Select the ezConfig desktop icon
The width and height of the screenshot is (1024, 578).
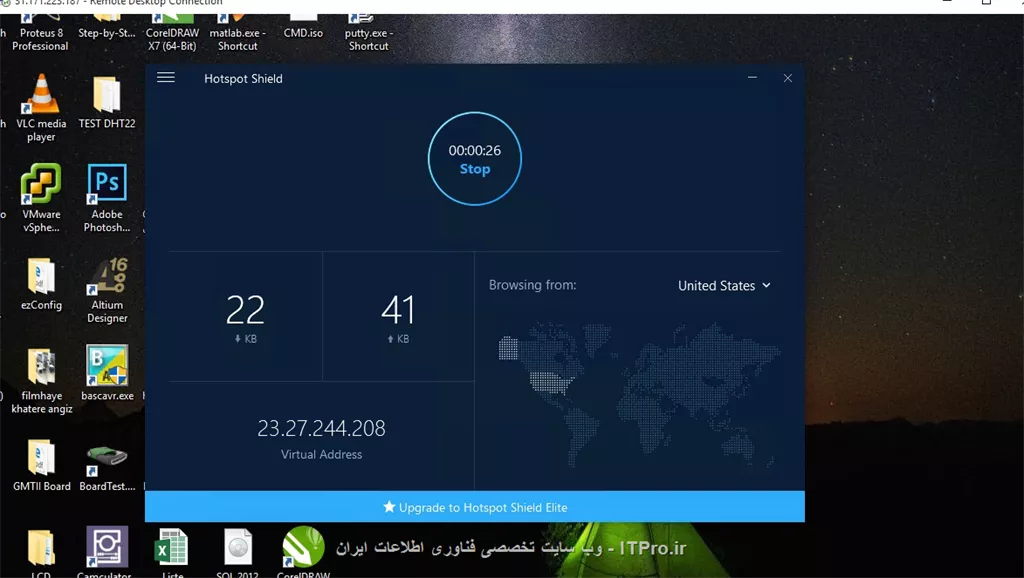click(x=41, y=285)
